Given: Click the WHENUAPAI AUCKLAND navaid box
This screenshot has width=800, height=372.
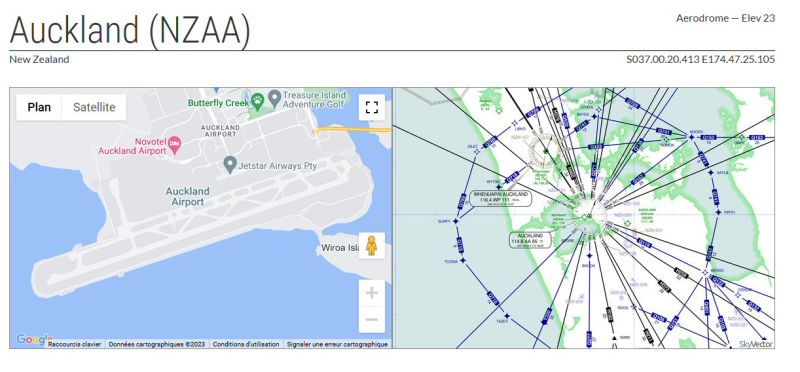Looking at the screenshot, I should (x=500, y=198).
